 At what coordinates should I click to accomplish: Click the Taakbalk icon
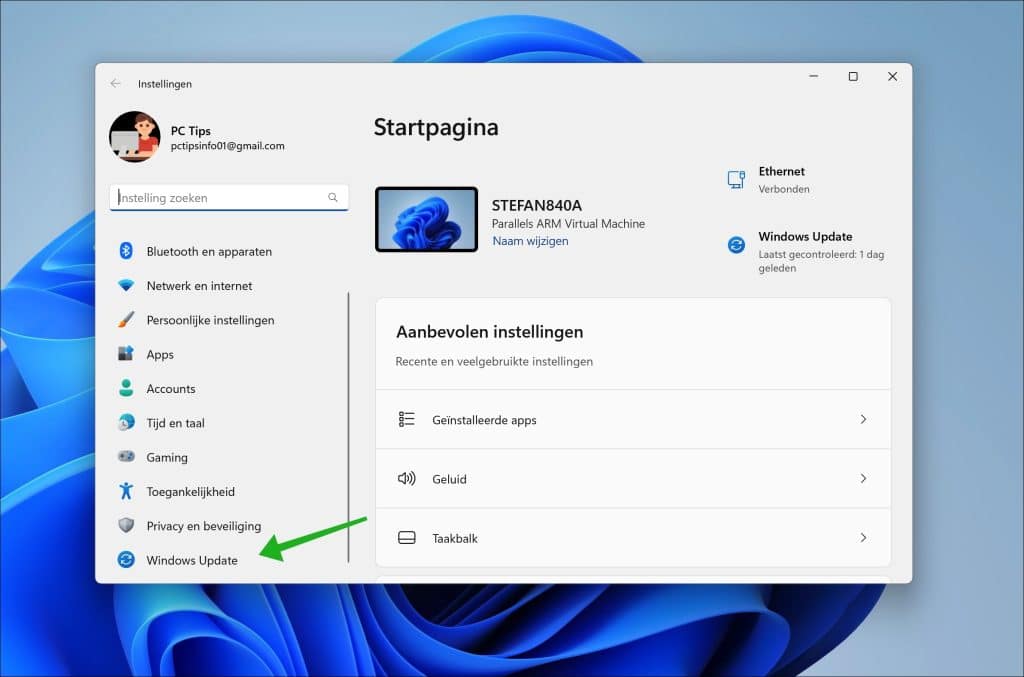click(x=406, y=538)
